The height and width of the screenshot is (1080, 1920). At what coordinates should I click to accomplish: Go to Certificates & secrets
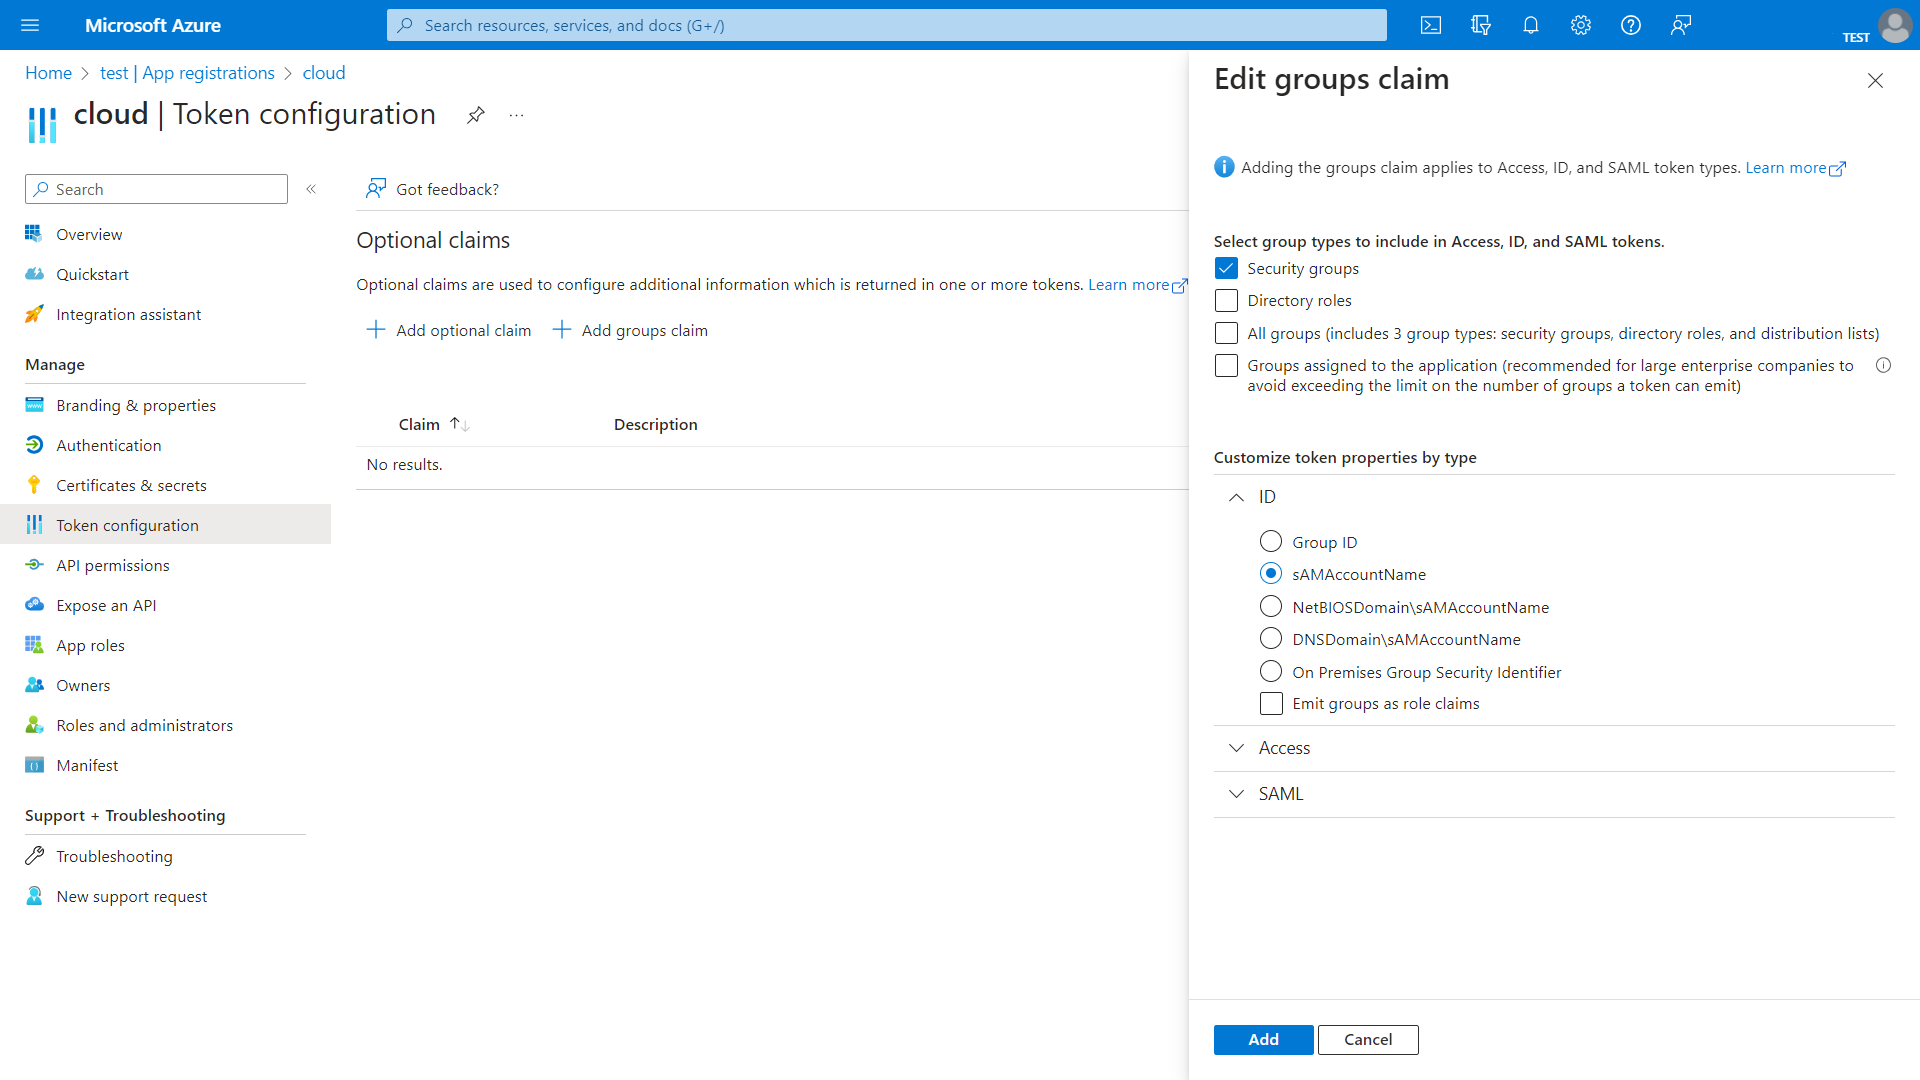pyautogui.click(x=131, y=485)
